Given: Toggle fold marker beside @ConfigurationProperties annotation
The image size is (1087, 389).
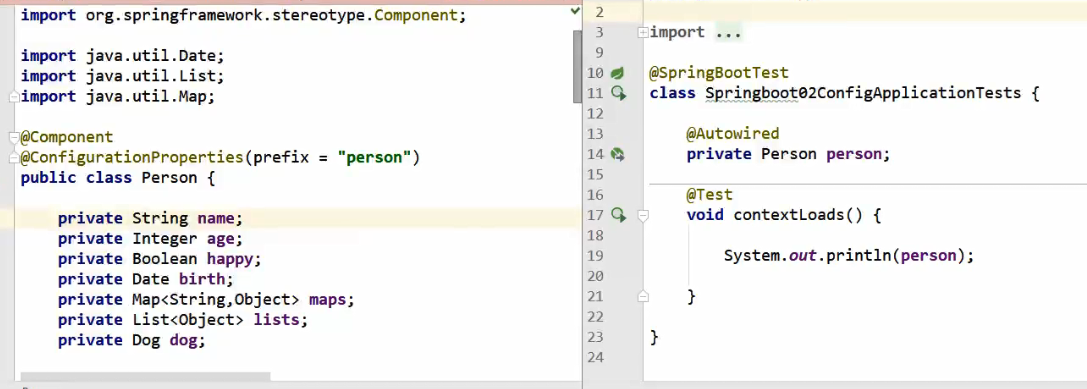Looking at the screenshot, I should tap(14, 158).
